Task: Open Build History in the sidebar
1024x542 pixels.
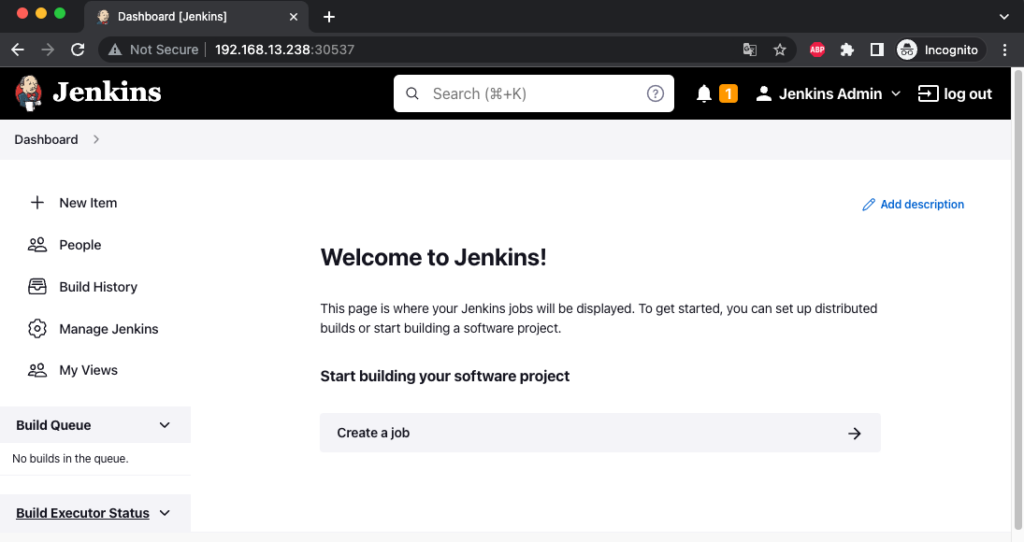Action: 98,287
